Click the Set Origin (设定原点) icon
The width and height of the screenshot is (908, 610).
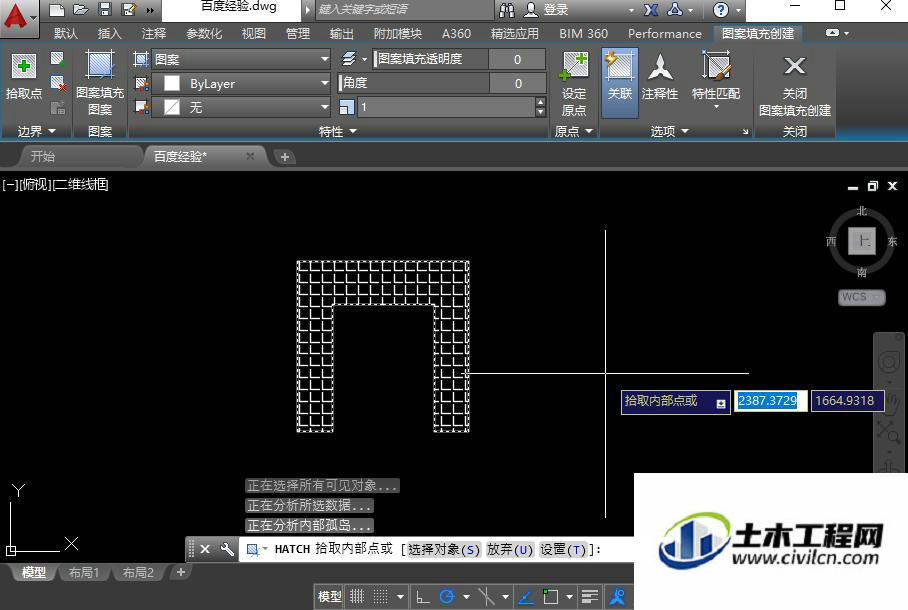coord(574,66)
